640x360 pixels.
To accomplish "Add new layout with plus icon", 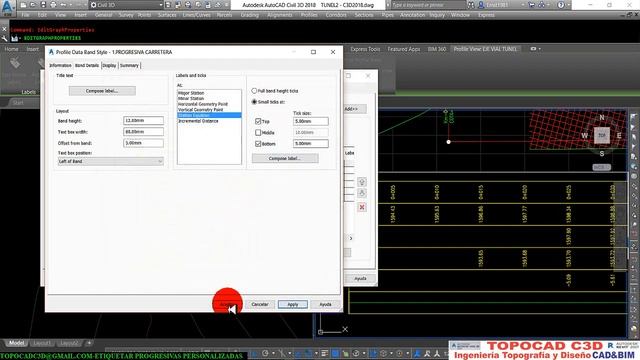I will click(x=89, y=343).
